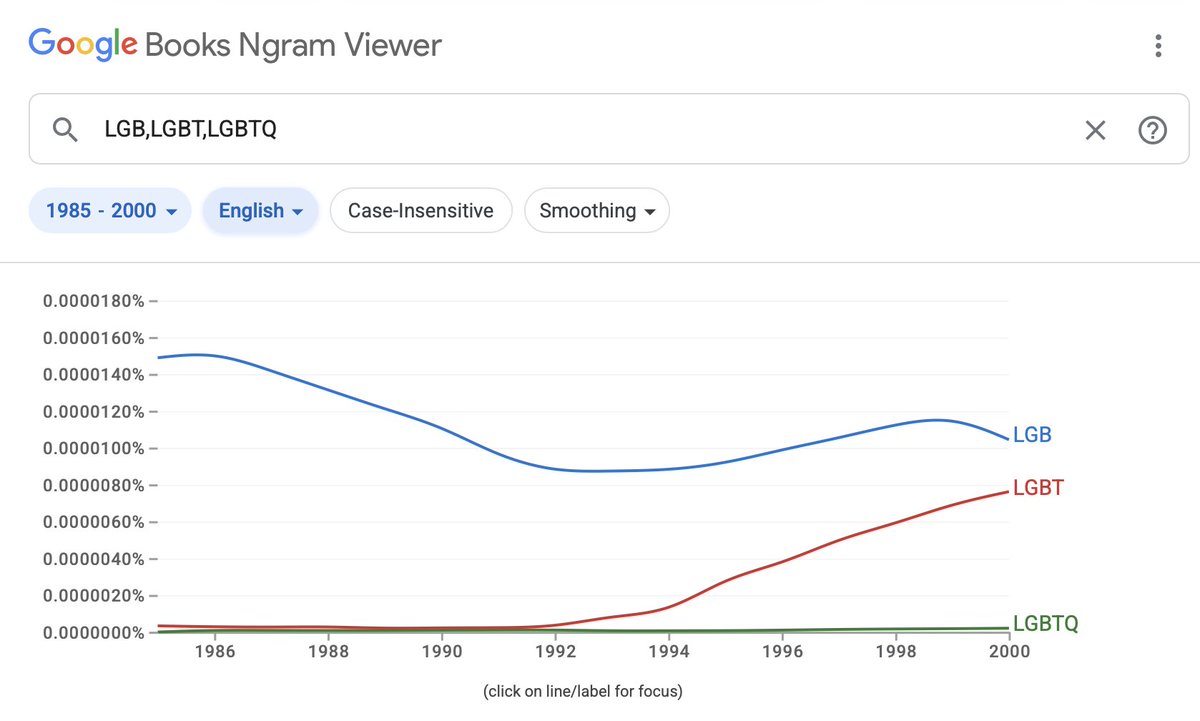The image size is (1200, 721).
Task: Click the 0.0000040% y-axis label
Action: point(94,559)
